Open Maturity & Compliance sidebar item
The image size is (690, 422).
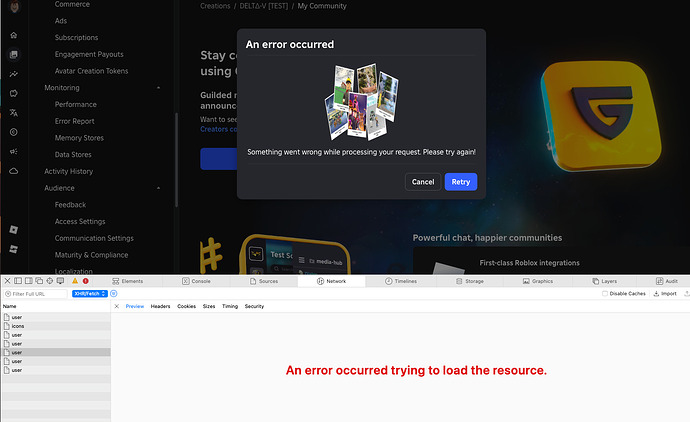pos(91,255)
